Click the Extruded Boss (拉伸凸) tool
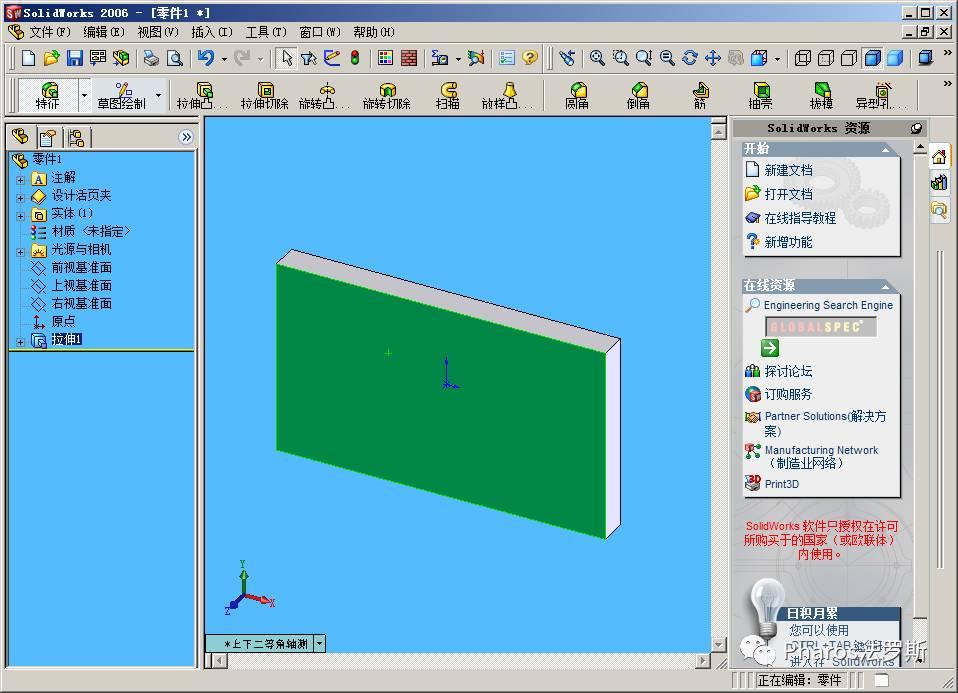958x693 pixels. pos(203,96)
